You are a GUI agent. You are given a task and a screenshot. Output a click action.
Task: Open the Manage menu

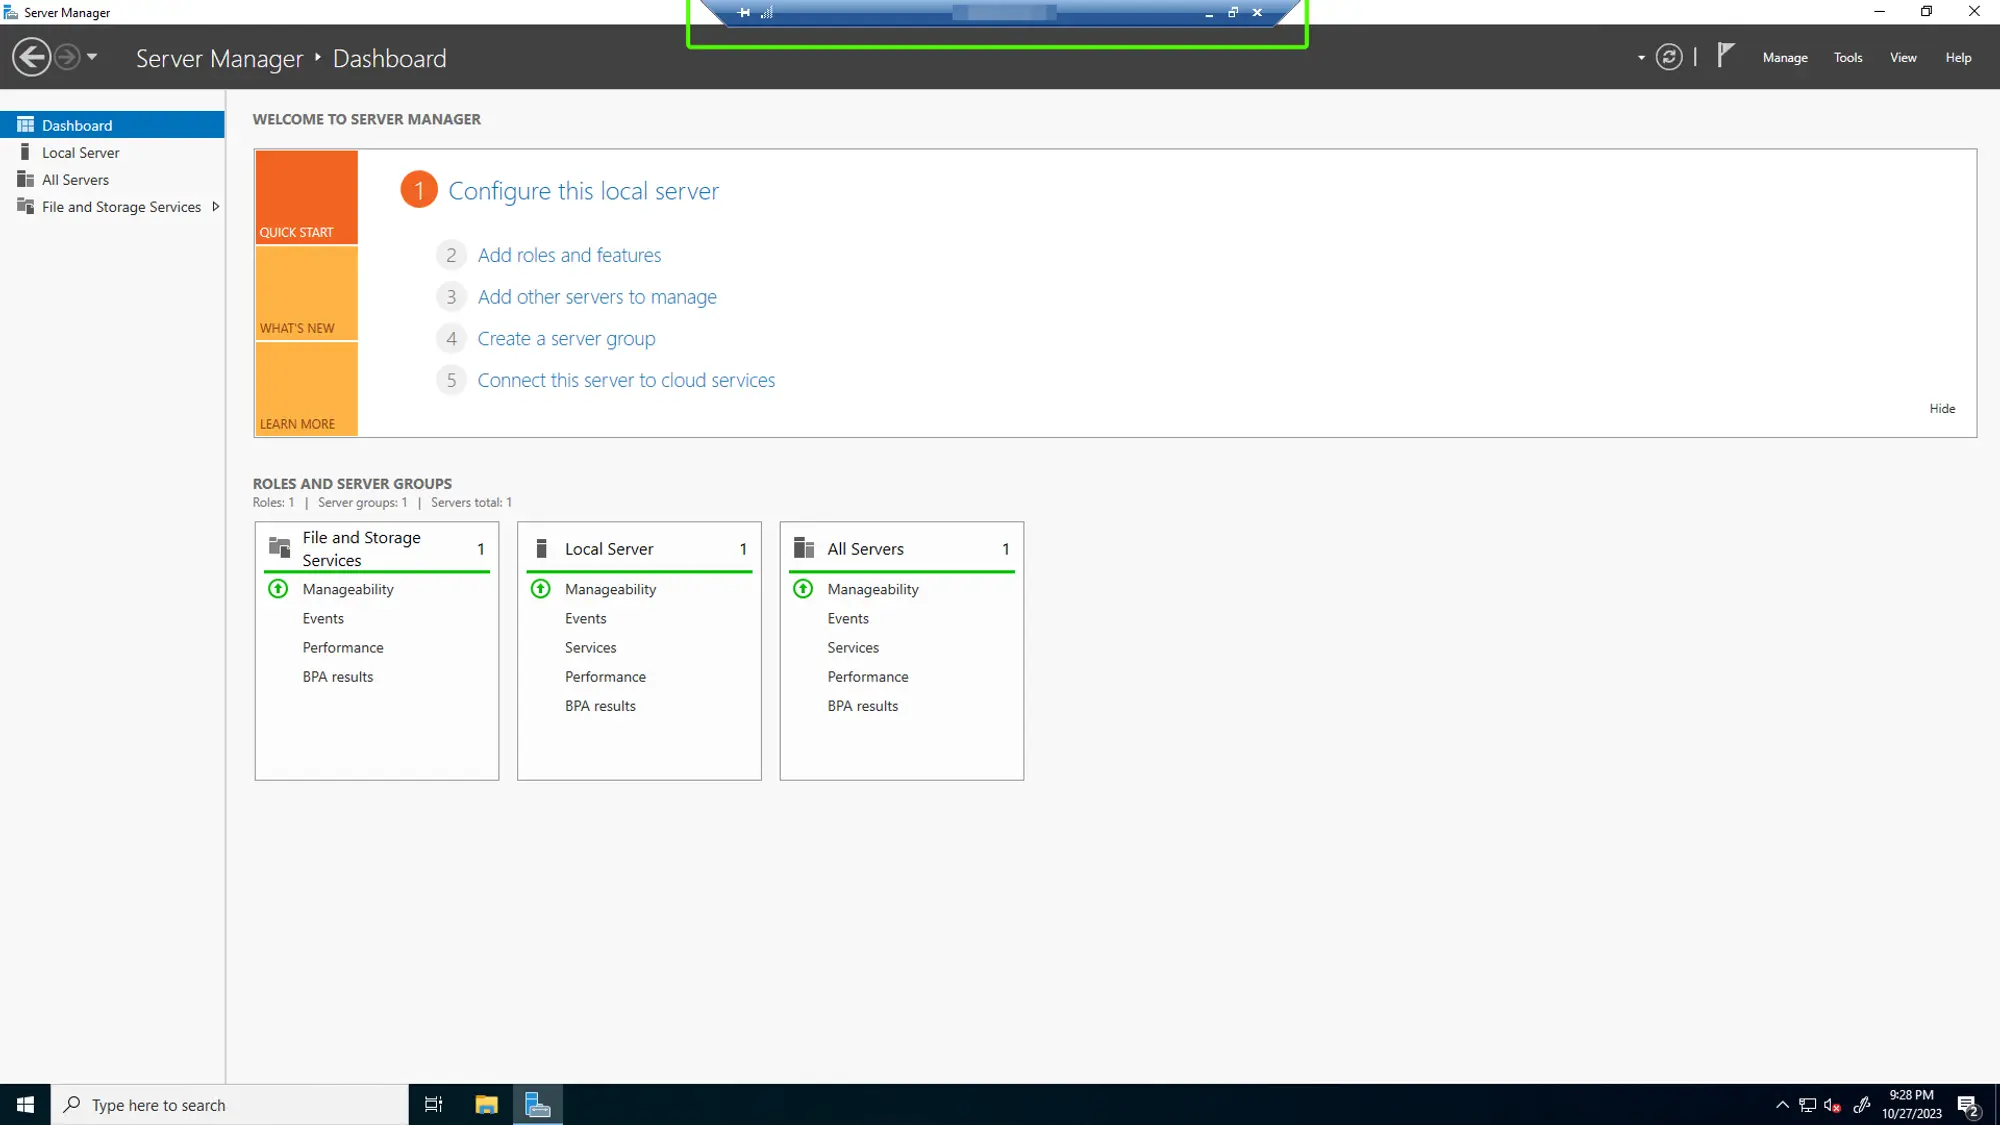pyautogui.click(x=1785, y=57)
